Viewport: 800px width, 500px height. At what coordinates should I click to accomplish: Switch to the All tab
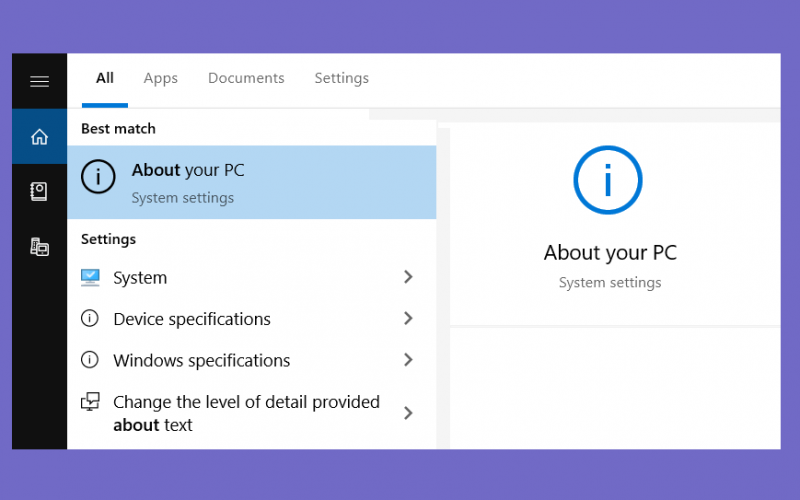click(x=105, y=78)
